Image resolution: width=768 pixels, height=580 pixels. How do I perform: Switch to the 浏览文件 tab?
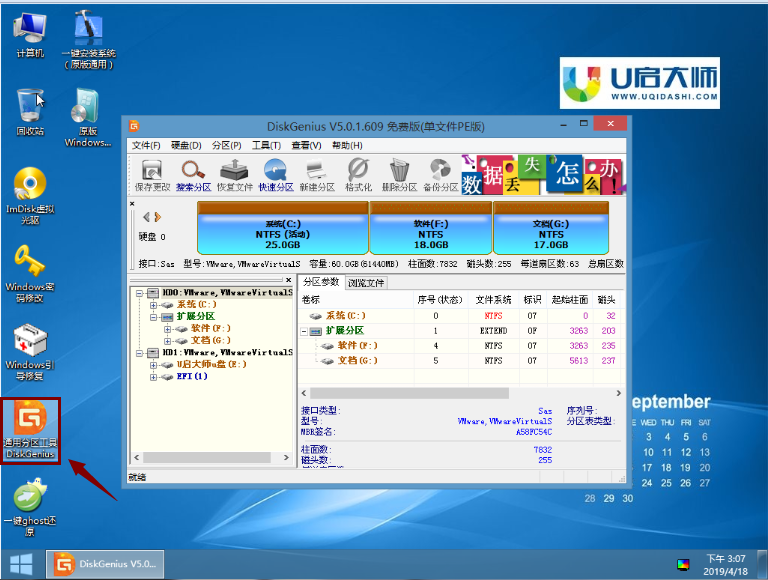coord(366,283)
